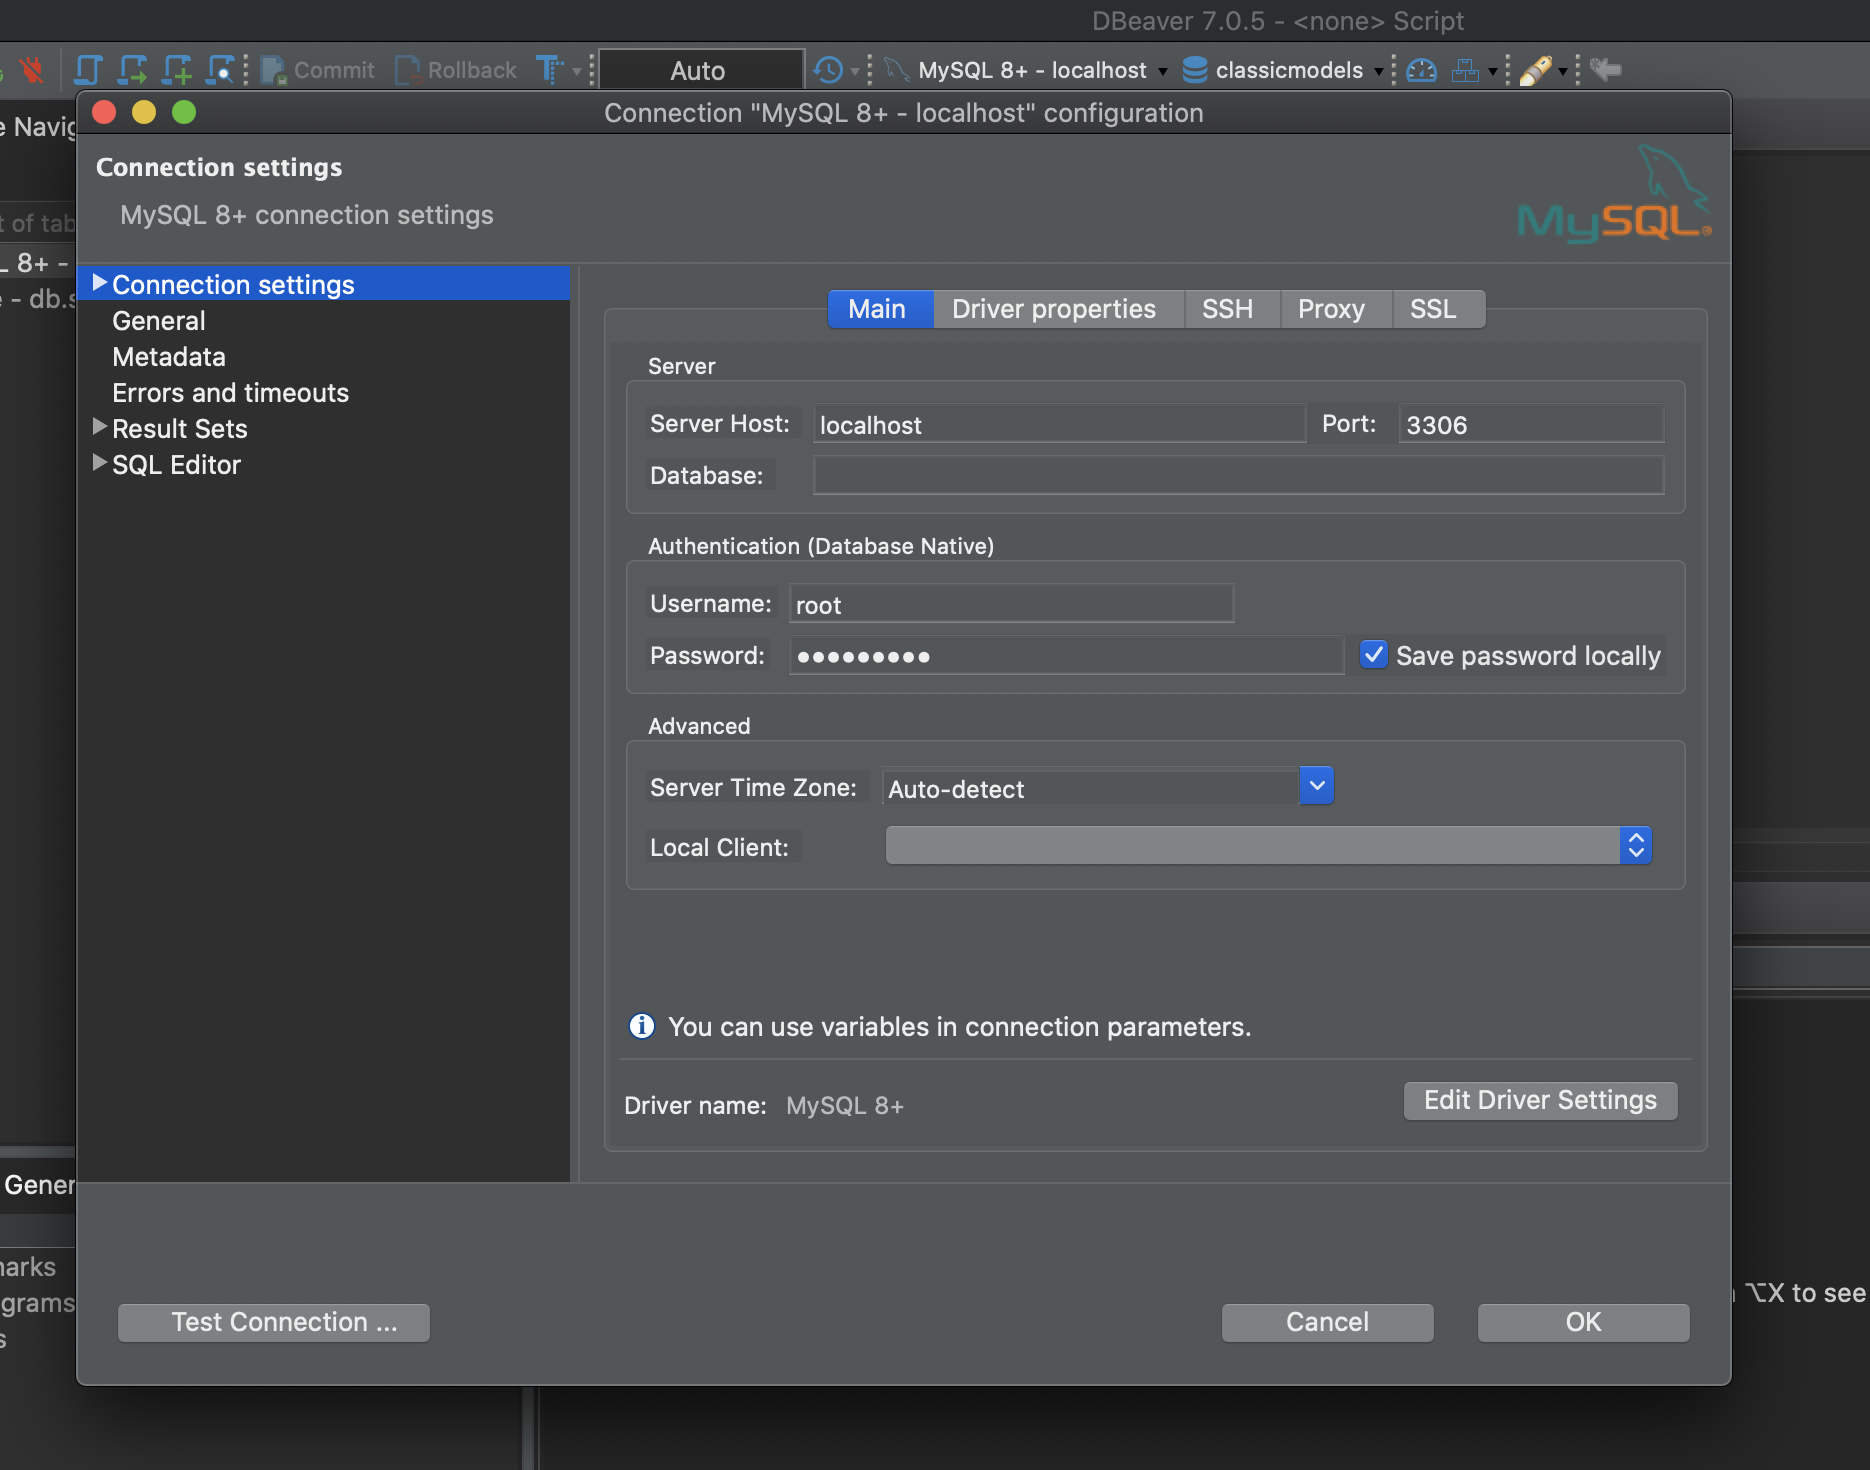Click the recent SQL script icon
This screenshot has width=1870, height=1470.
click(132, 70)
